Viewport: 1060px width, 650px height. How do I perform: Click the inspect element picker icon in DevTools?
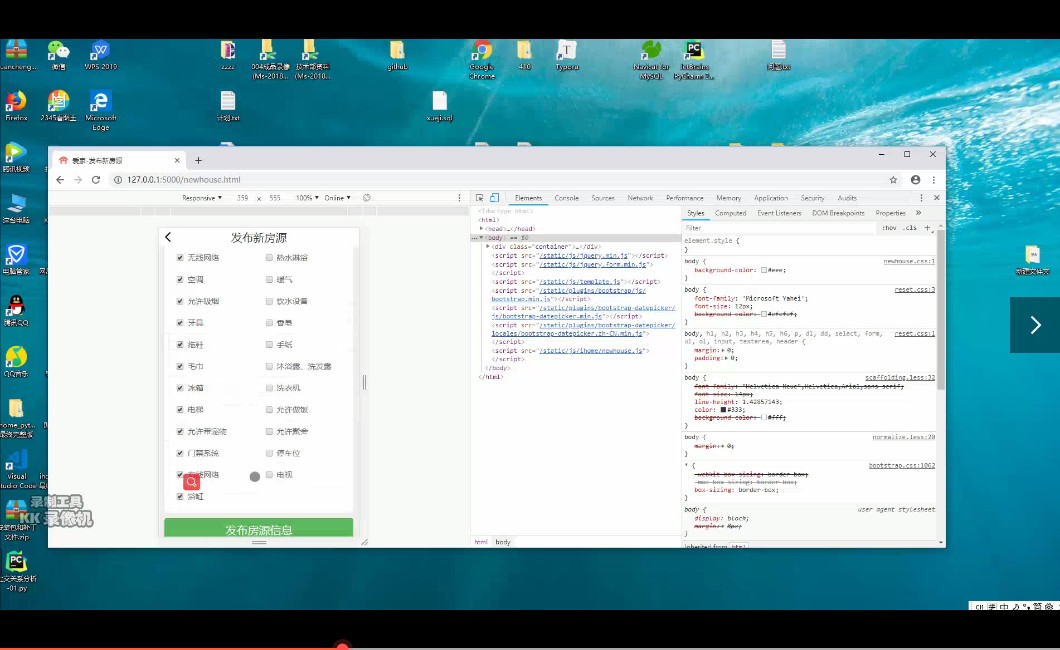click(x=479, y=198)
